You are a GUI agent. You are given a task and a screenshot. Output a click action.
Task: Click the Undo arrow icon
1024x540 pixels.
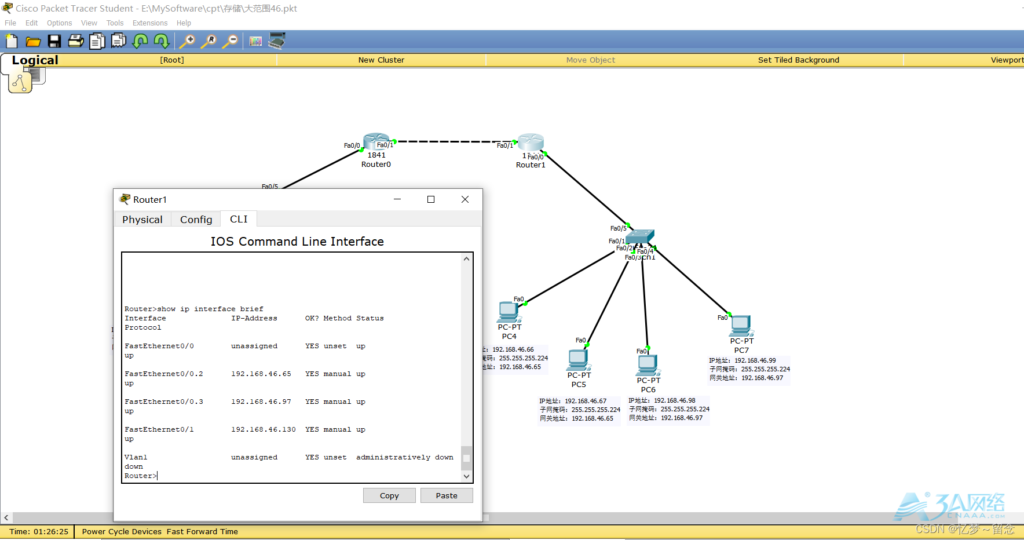point(140,41)
